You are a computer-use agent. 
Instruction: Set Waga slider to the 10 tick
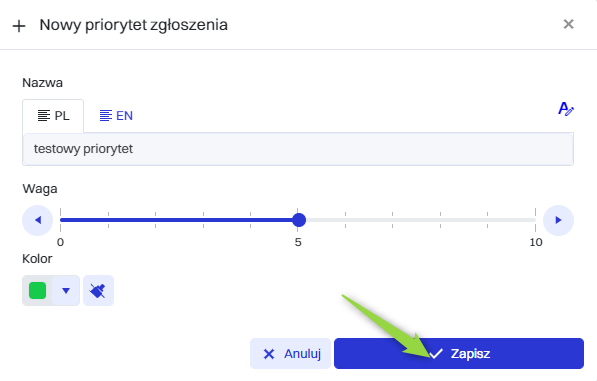point(535,220)
